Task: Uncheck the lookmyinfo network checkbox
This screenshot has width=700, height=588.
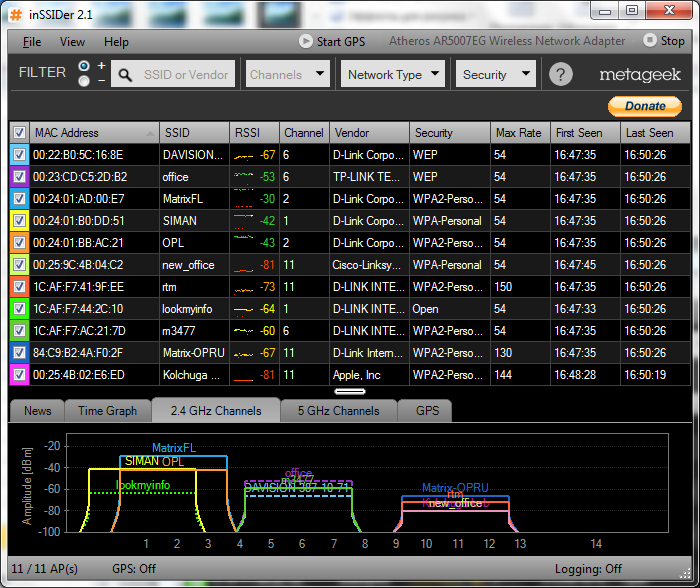Action: pyautogui.click(x=19, y=309)
